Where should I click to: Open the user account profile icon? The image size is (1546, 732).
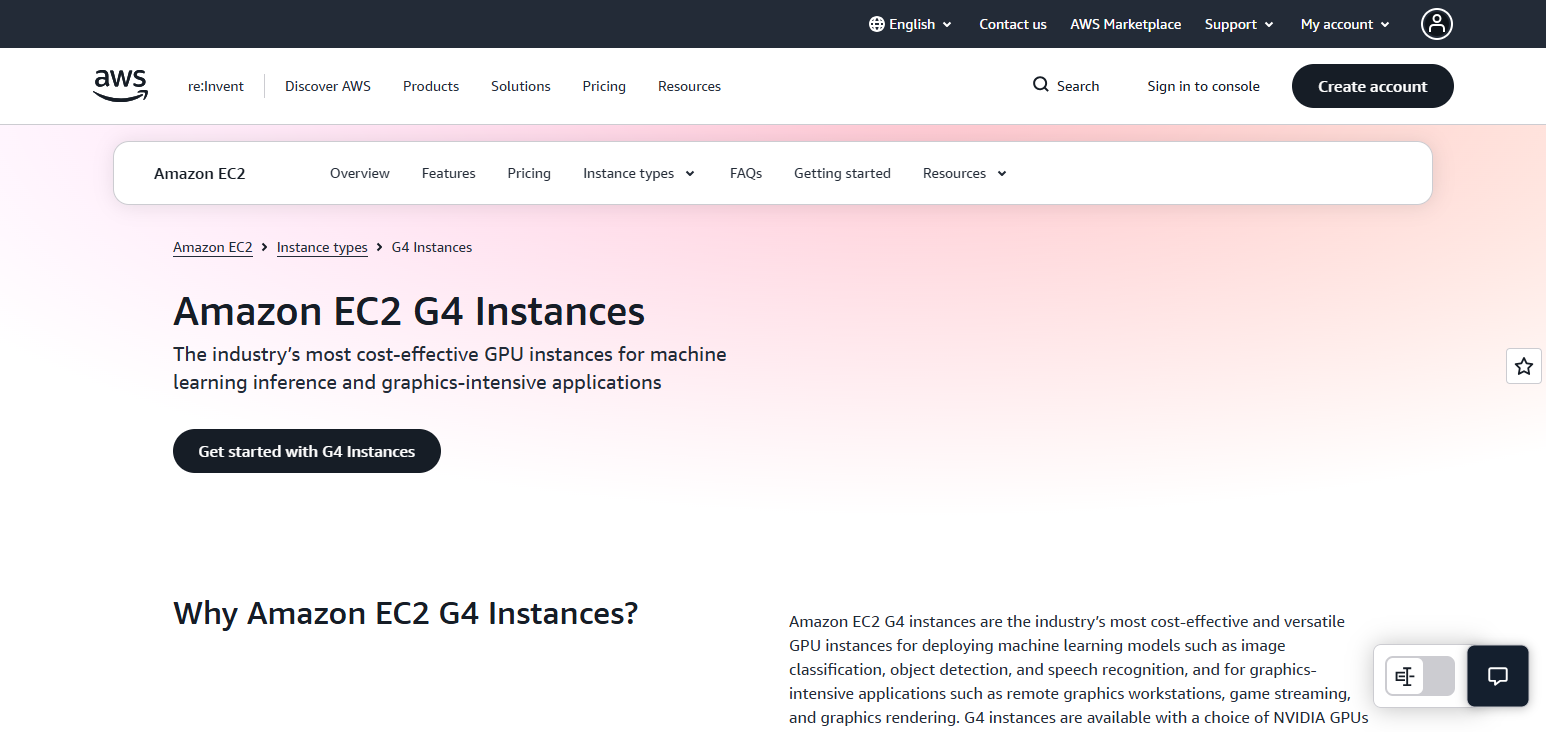(1437, 24)
